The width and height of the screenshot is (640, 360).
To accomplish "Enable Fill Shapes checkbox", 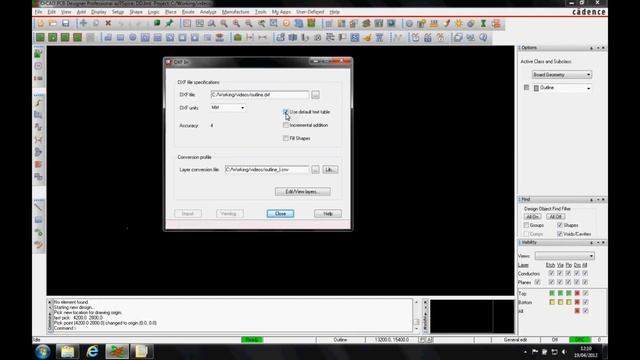I will point(286,138).
